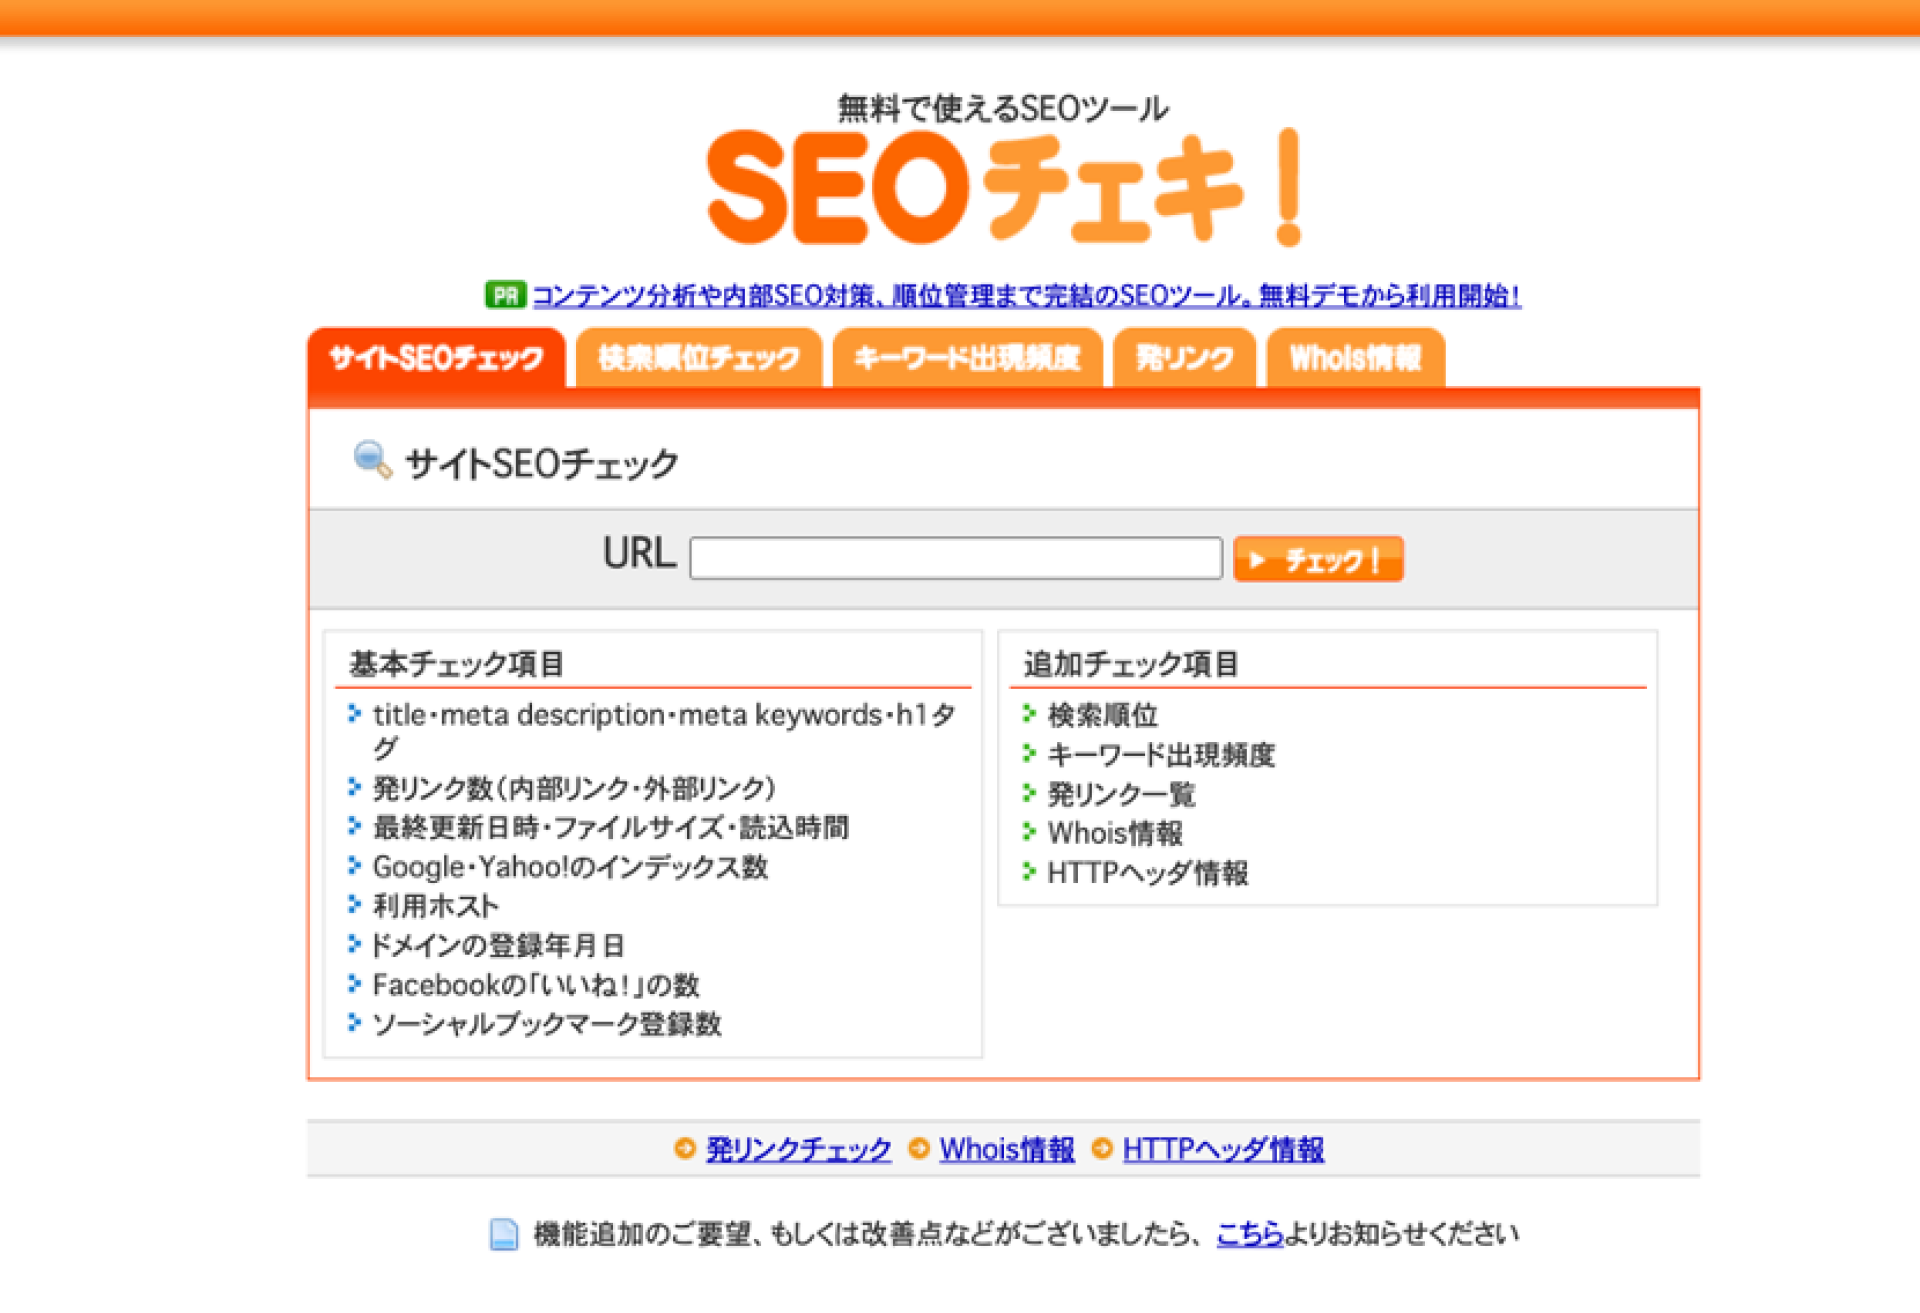The image size is (1920, 1313).
Task: Click the キーワード出現頻度 list item
Action: click(1161, 755)
